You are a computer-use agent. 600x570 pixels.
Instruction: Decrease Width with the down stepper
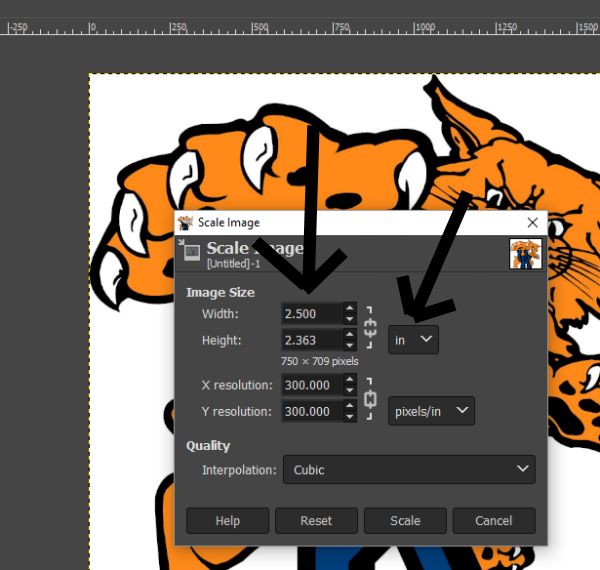pyautogui.click(x=349, y=319)
